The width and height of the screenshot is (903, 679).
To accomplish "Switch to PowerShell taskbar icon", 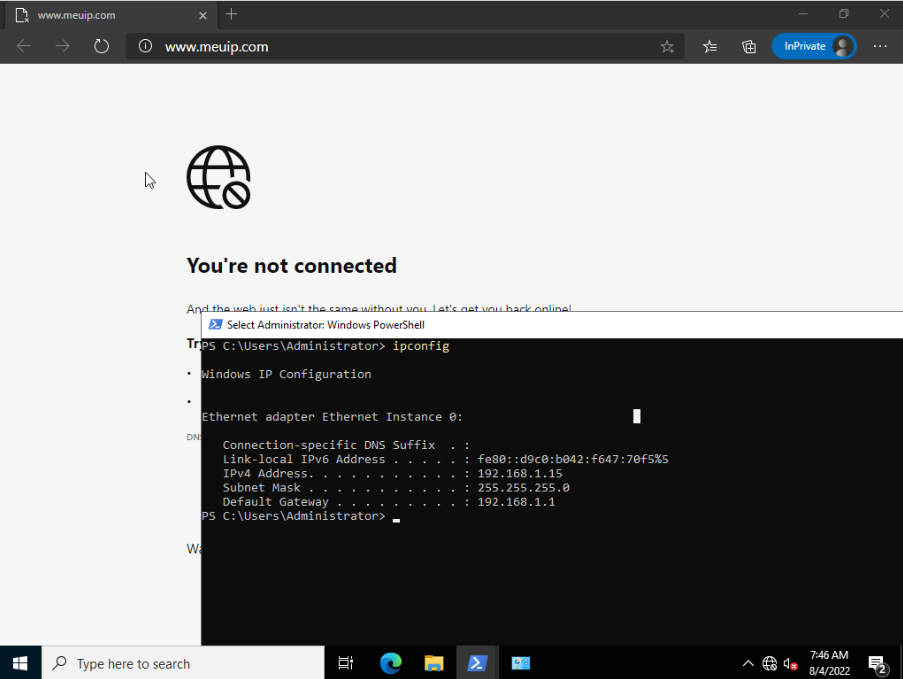I will 477,663.
